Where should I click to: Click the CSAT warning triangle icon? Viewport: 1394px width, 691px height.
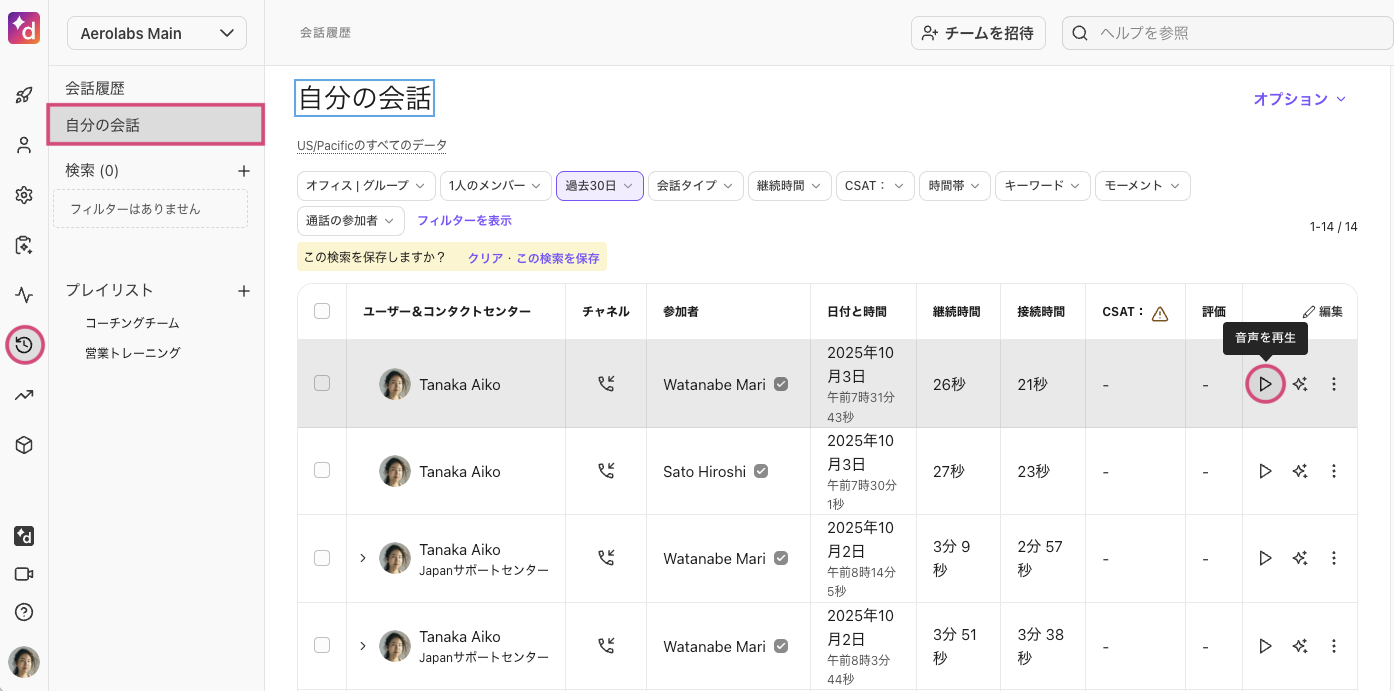click(x=1160, y=313)
